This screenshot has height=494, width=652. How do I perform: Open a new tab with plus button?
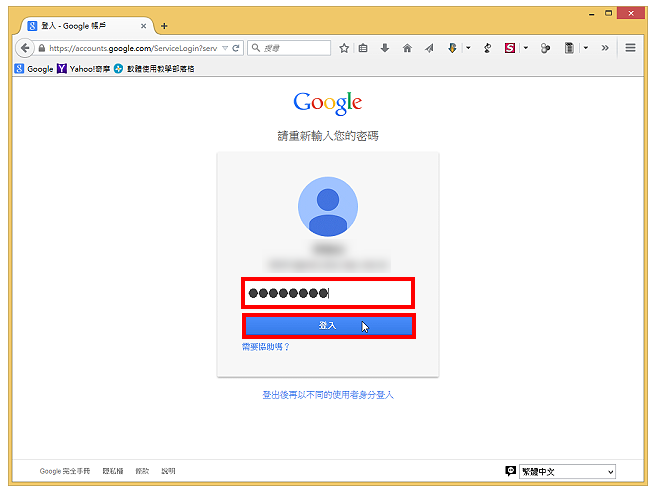tap(164, 26)
